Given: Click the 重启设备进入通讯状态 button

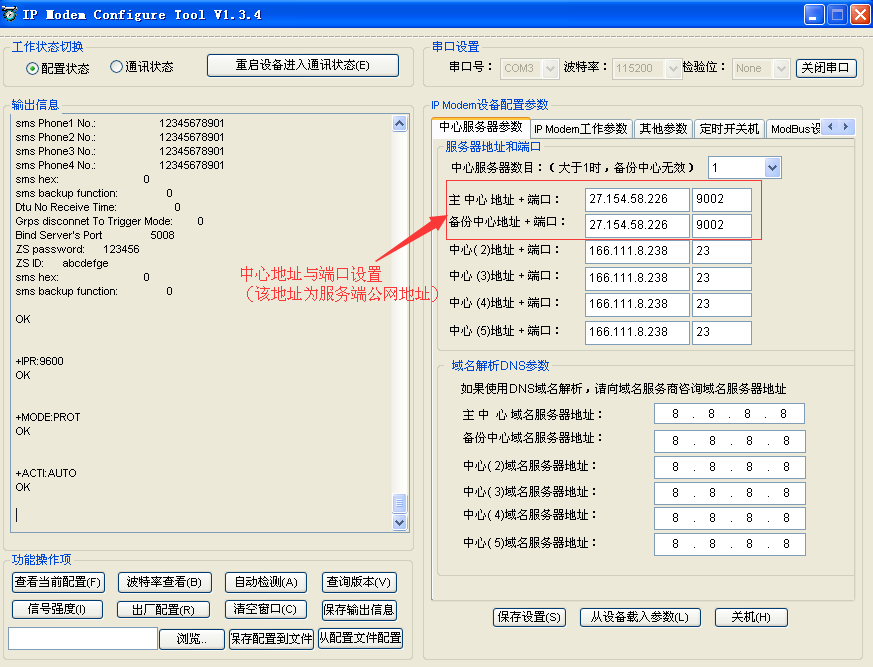Looking at the screenshot, I should 302,65.
